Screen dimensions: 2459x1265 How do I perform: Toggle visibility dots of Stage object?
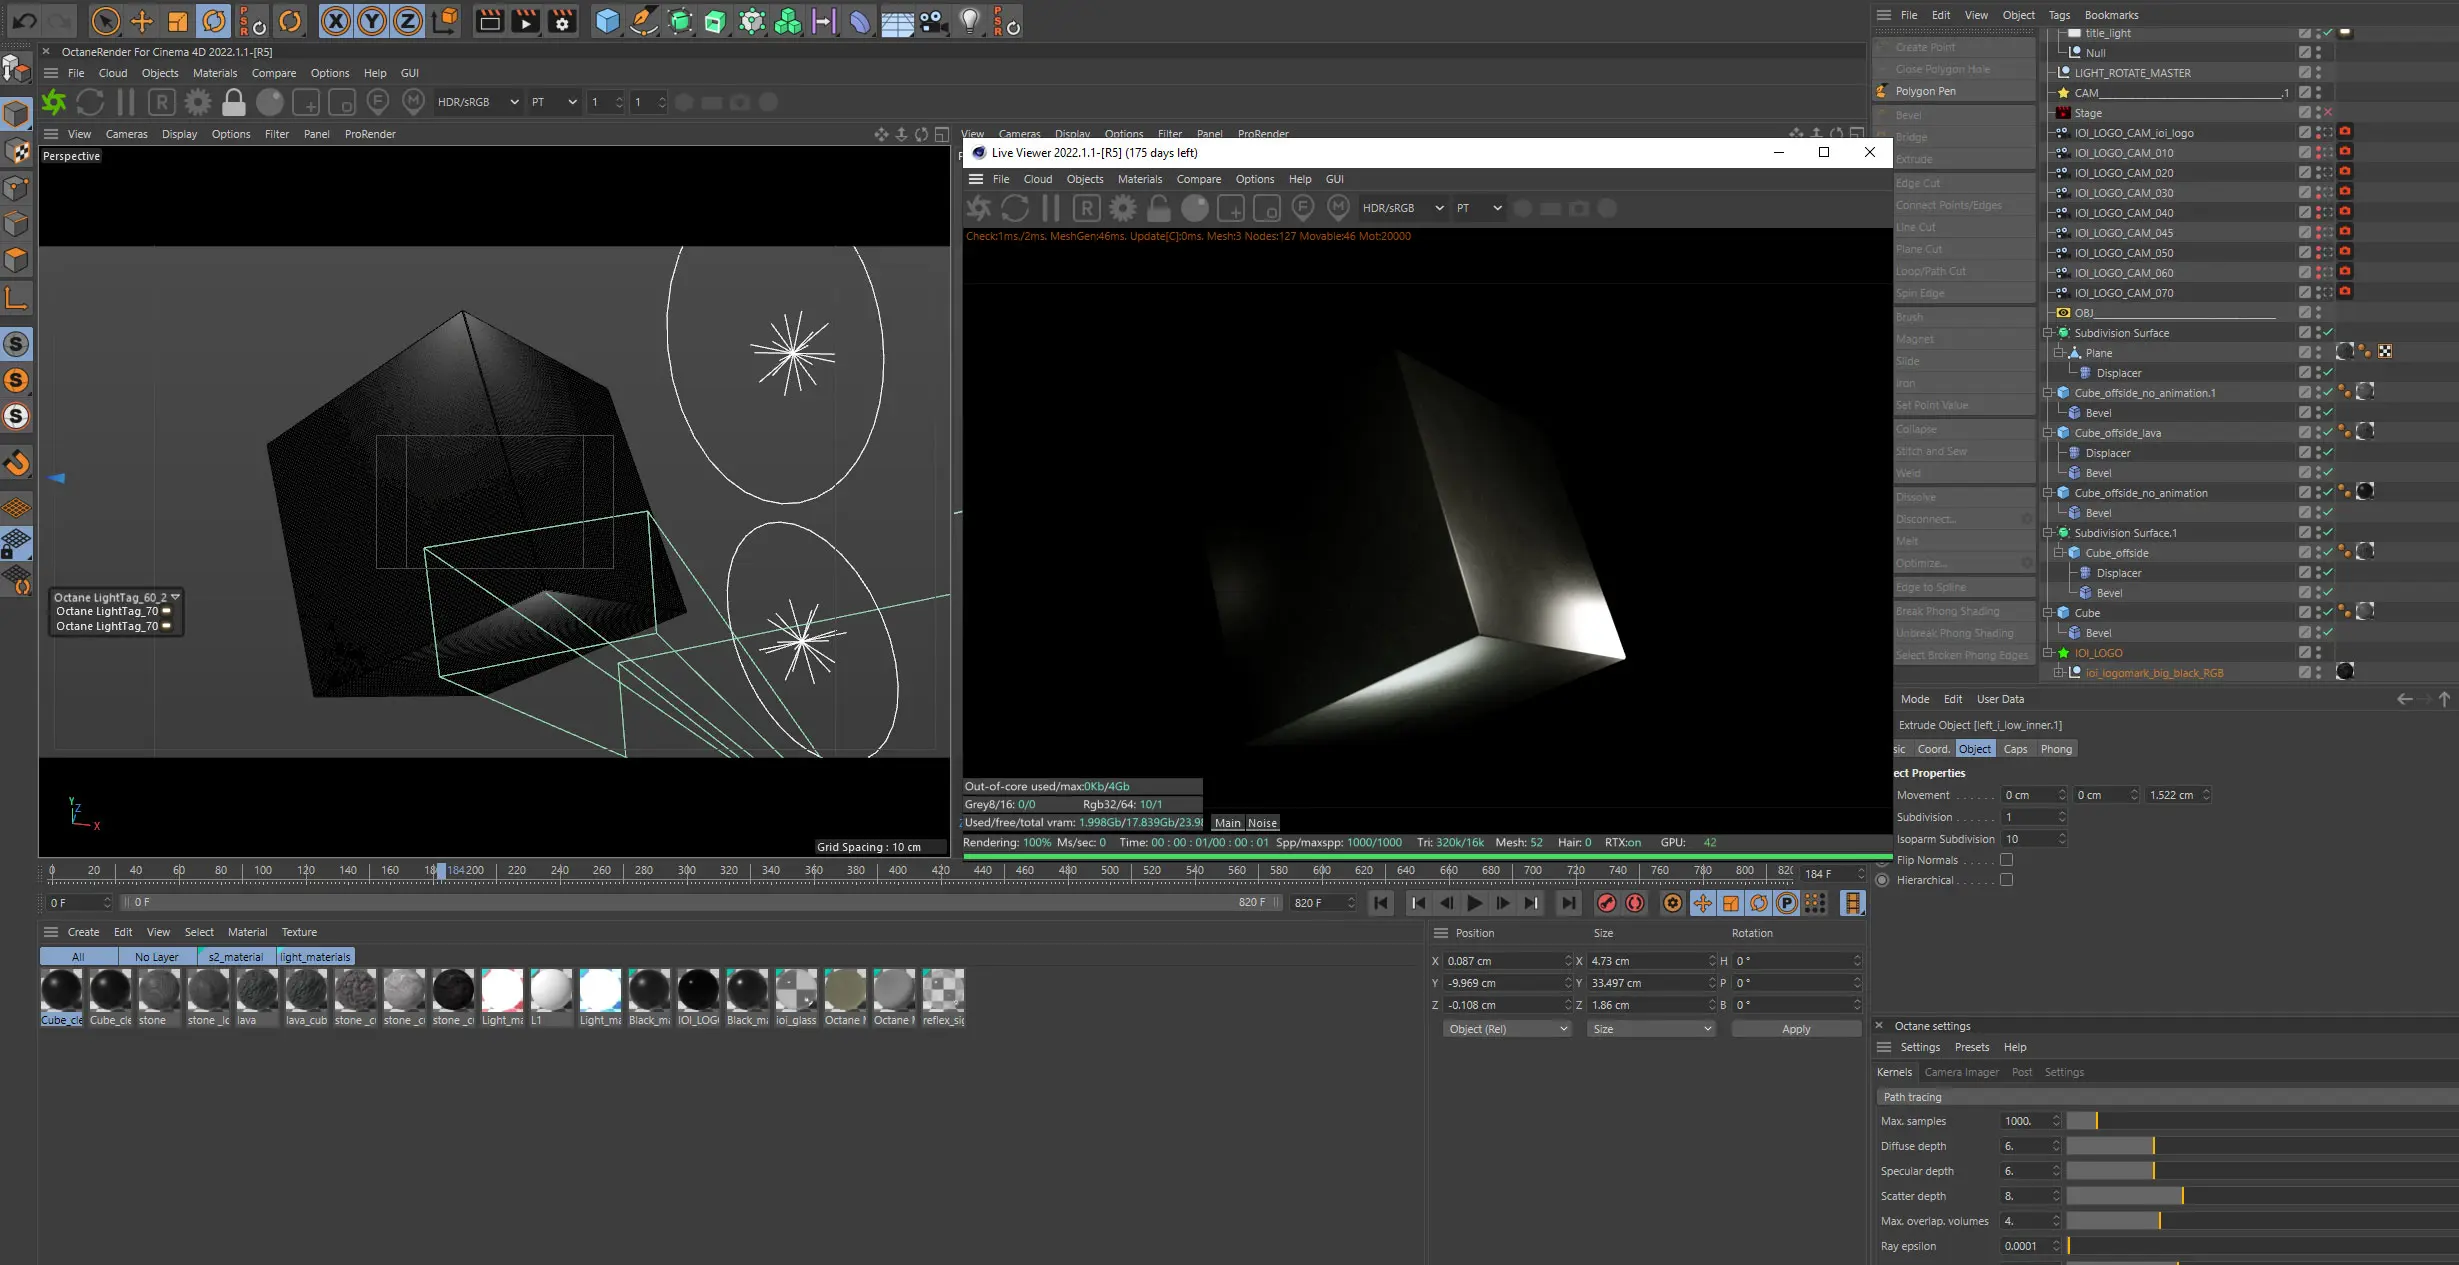tap(2318, 113)
